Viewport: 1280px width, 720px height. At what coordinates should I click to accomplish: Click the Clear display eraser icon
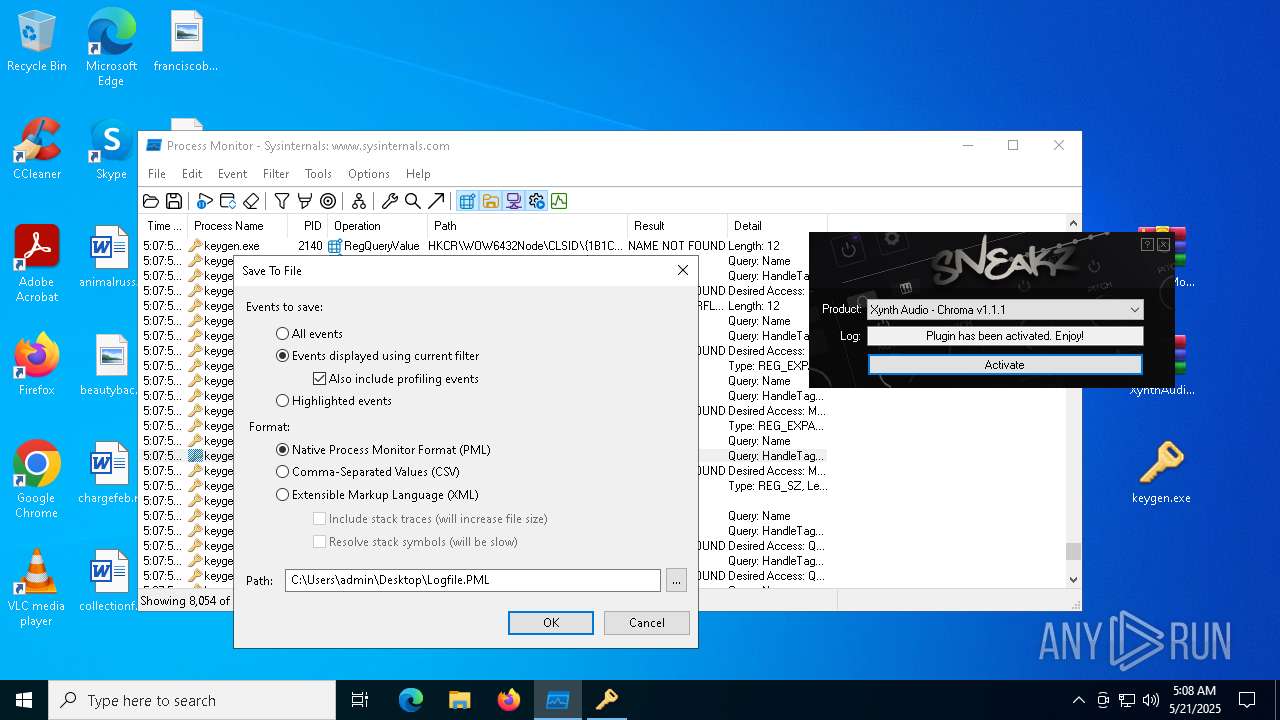click(x=251, y=201)
